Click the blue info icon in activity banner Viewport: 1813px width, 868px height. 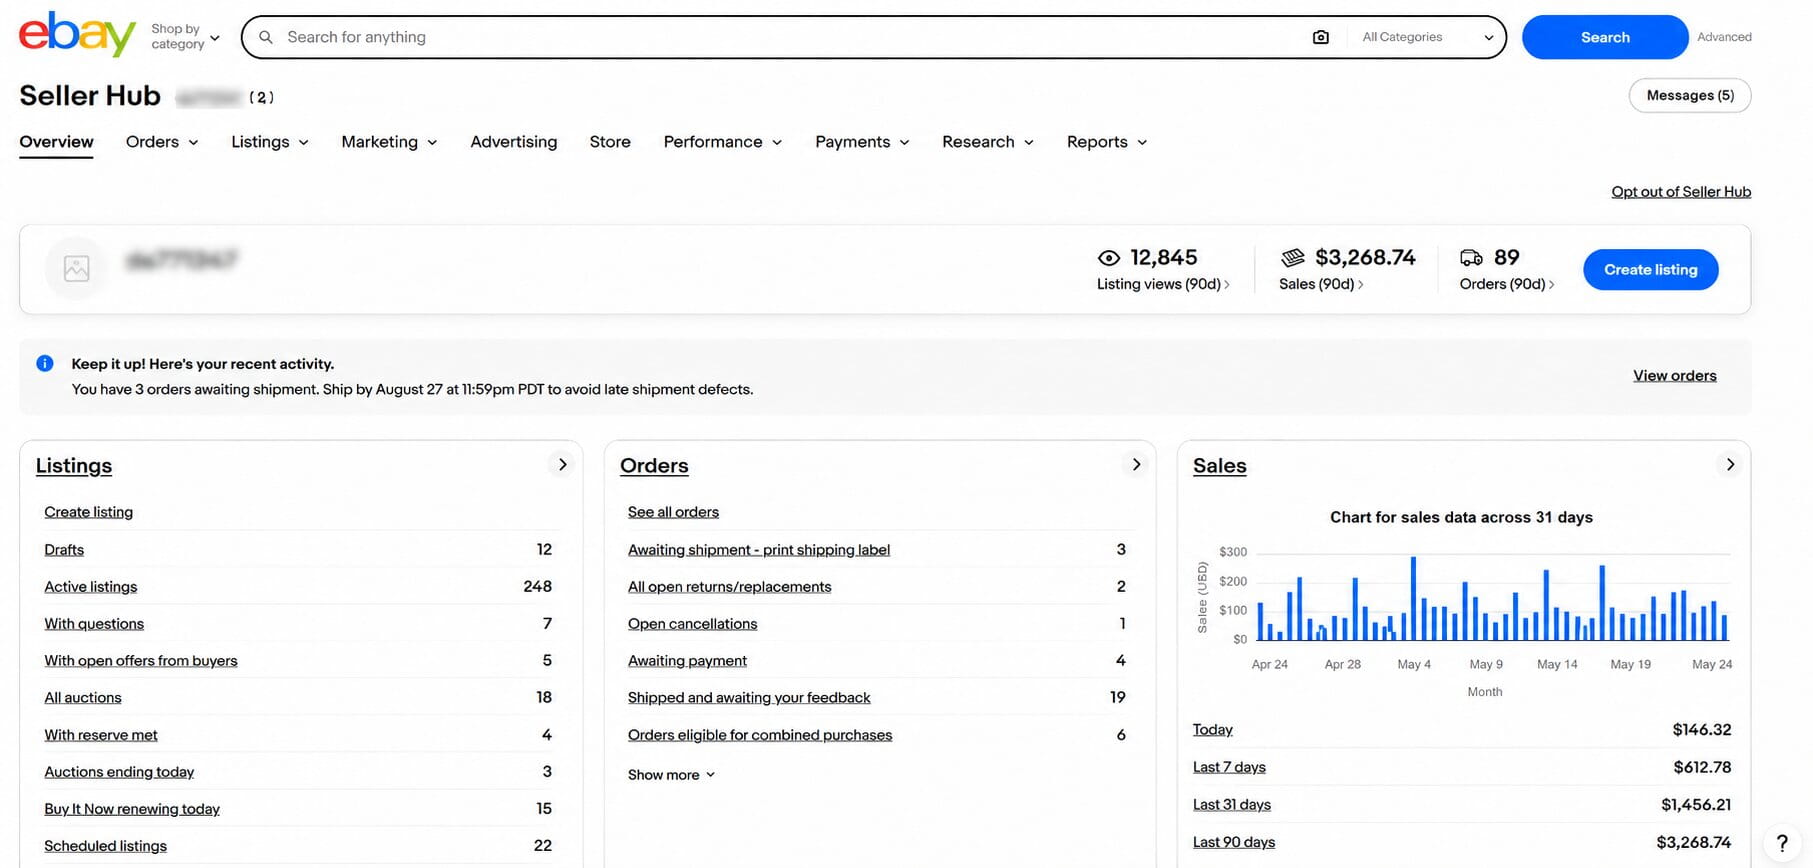(45, 363)
